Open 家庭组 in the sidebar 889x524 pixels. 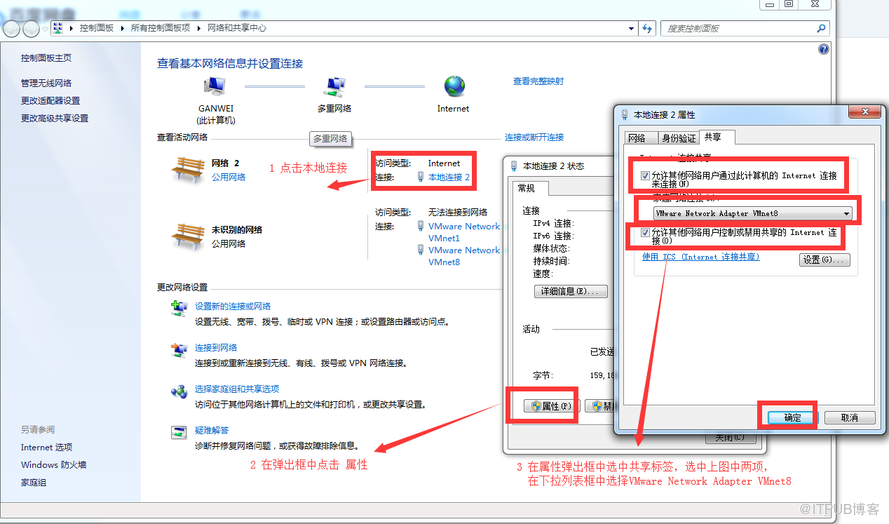pyautogui.click(x=33, y=482)
